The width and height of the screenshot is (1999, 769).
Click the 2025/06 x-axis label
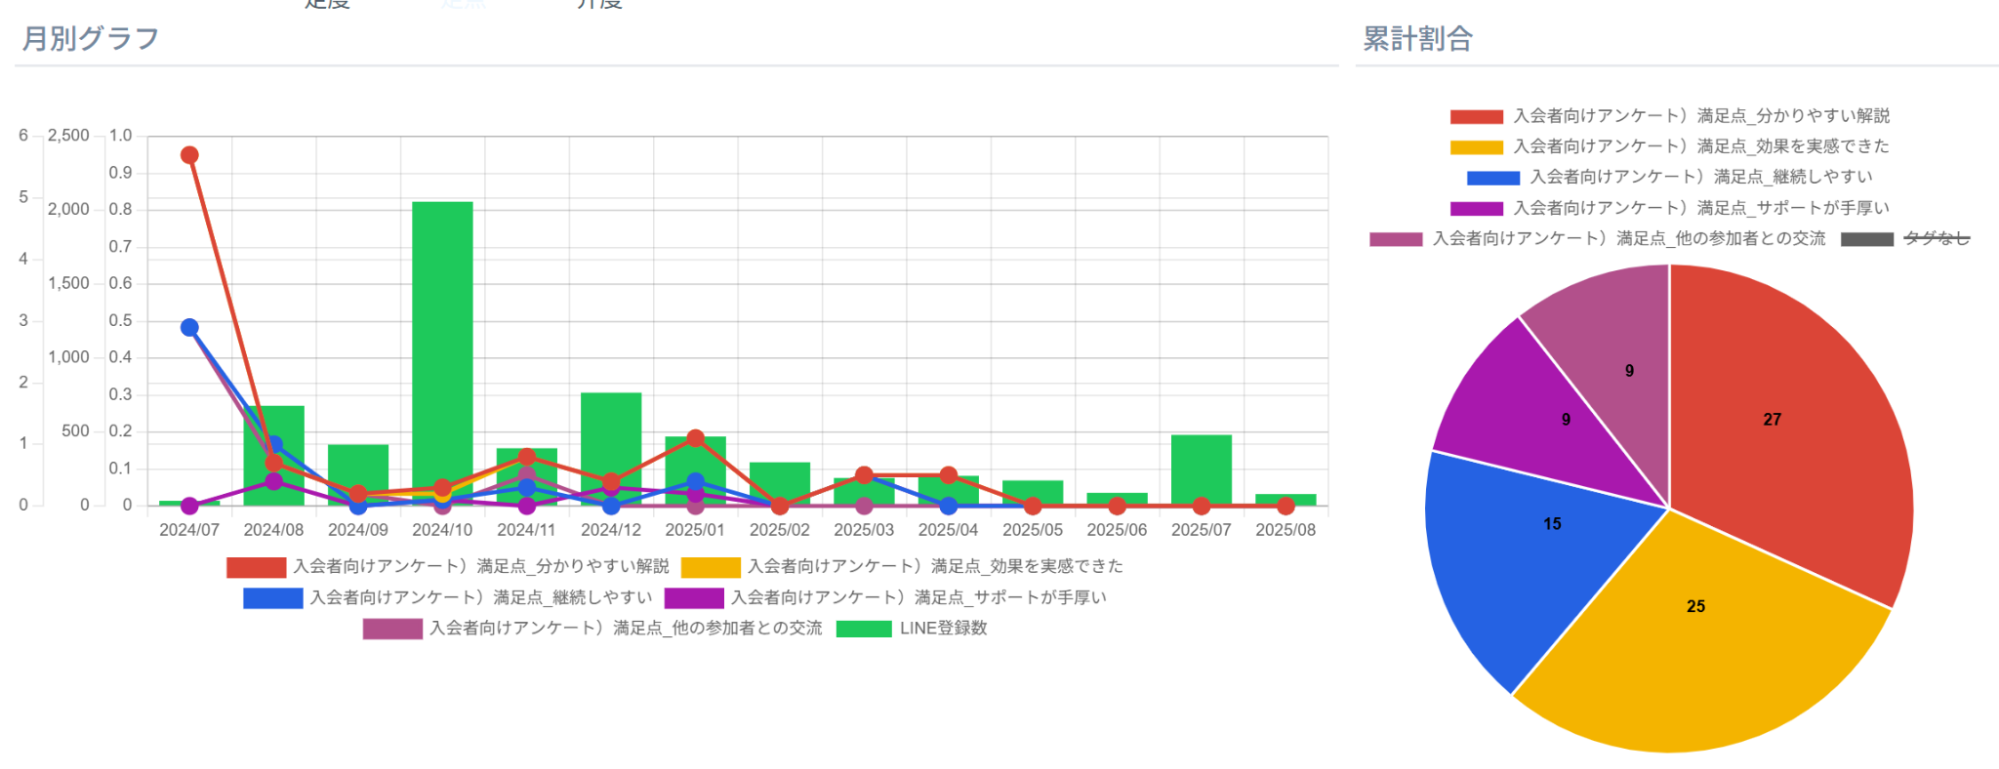tap(1117, 530)
